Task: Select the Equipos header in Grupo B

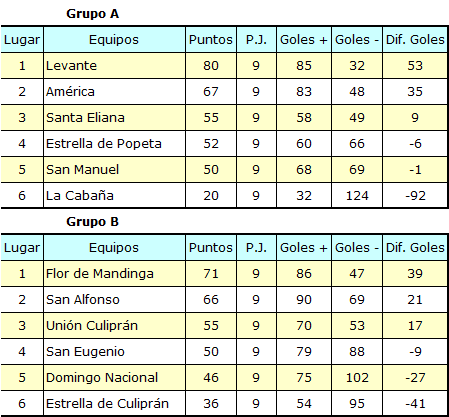Action: click(x=114, y=248)
